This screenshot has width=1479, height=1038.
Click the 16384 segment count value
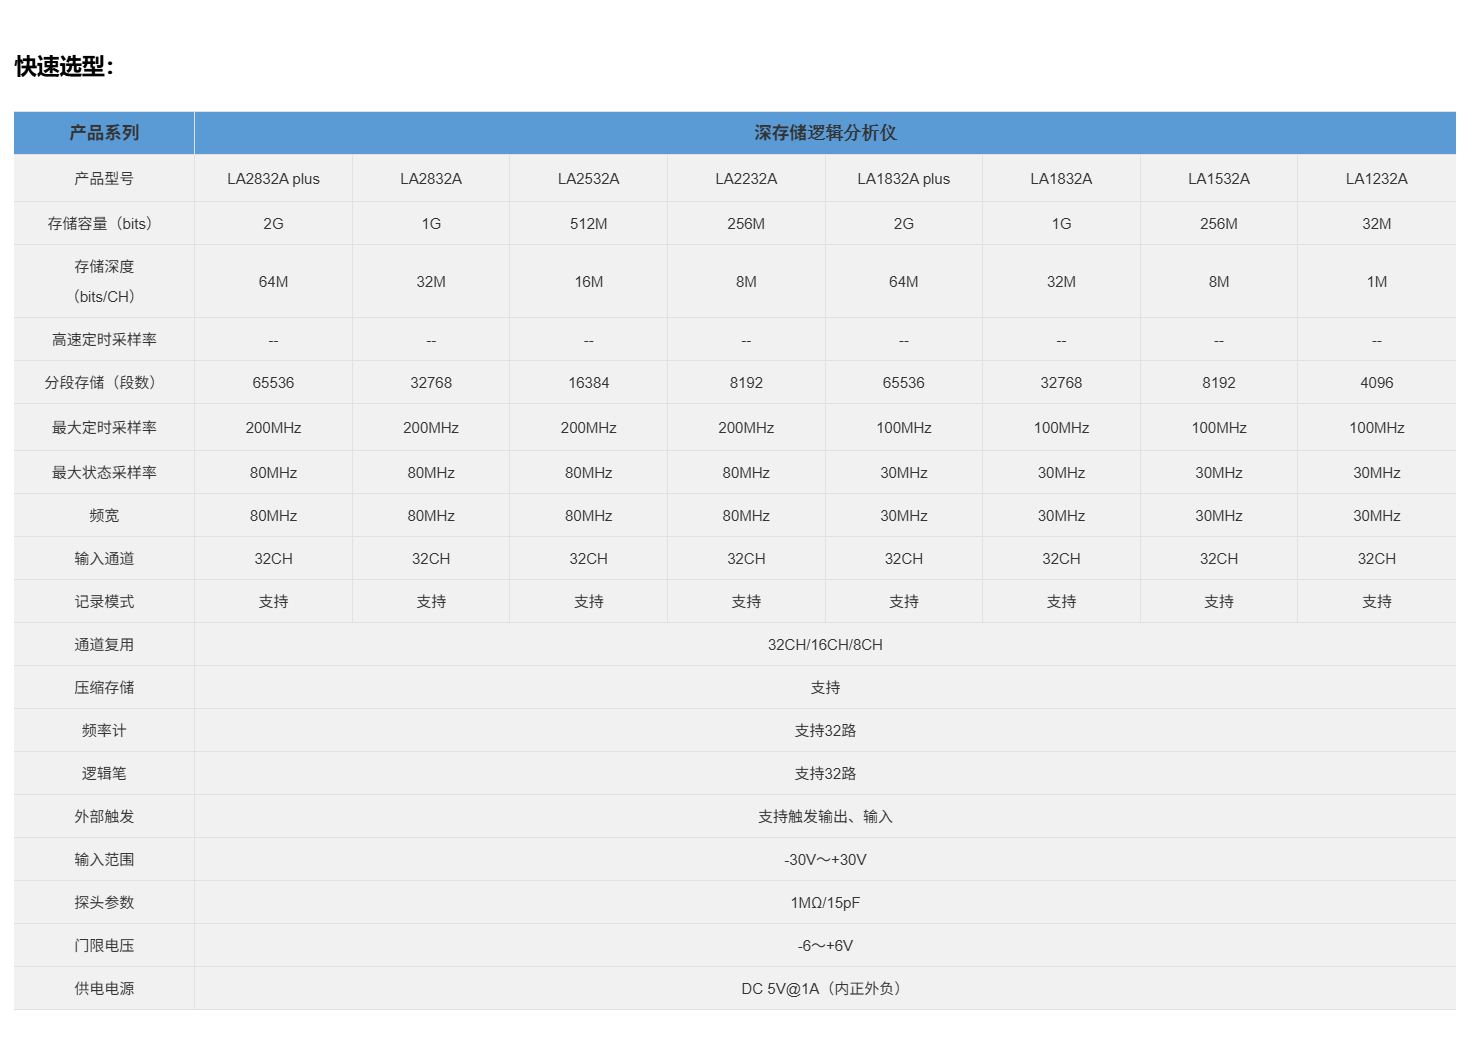[x=588, y=383]
